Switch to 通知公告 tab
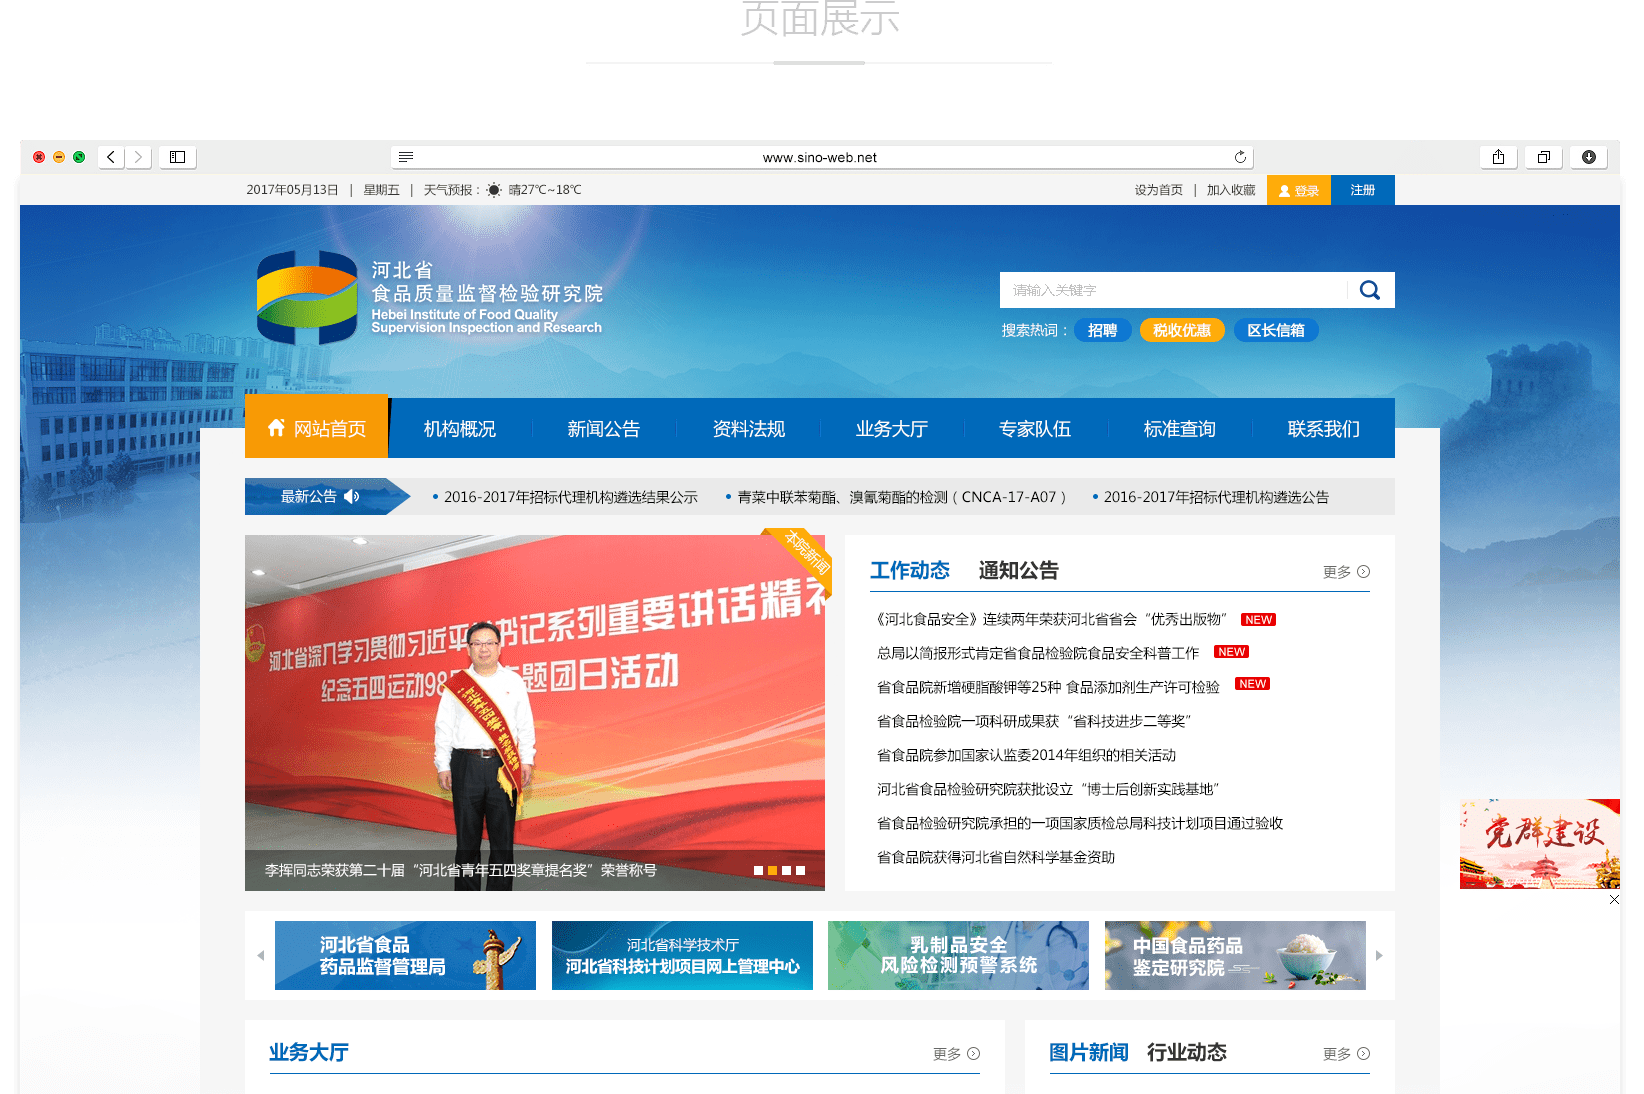This screenshot has height=1094, width=1644. coord(1018,570)
